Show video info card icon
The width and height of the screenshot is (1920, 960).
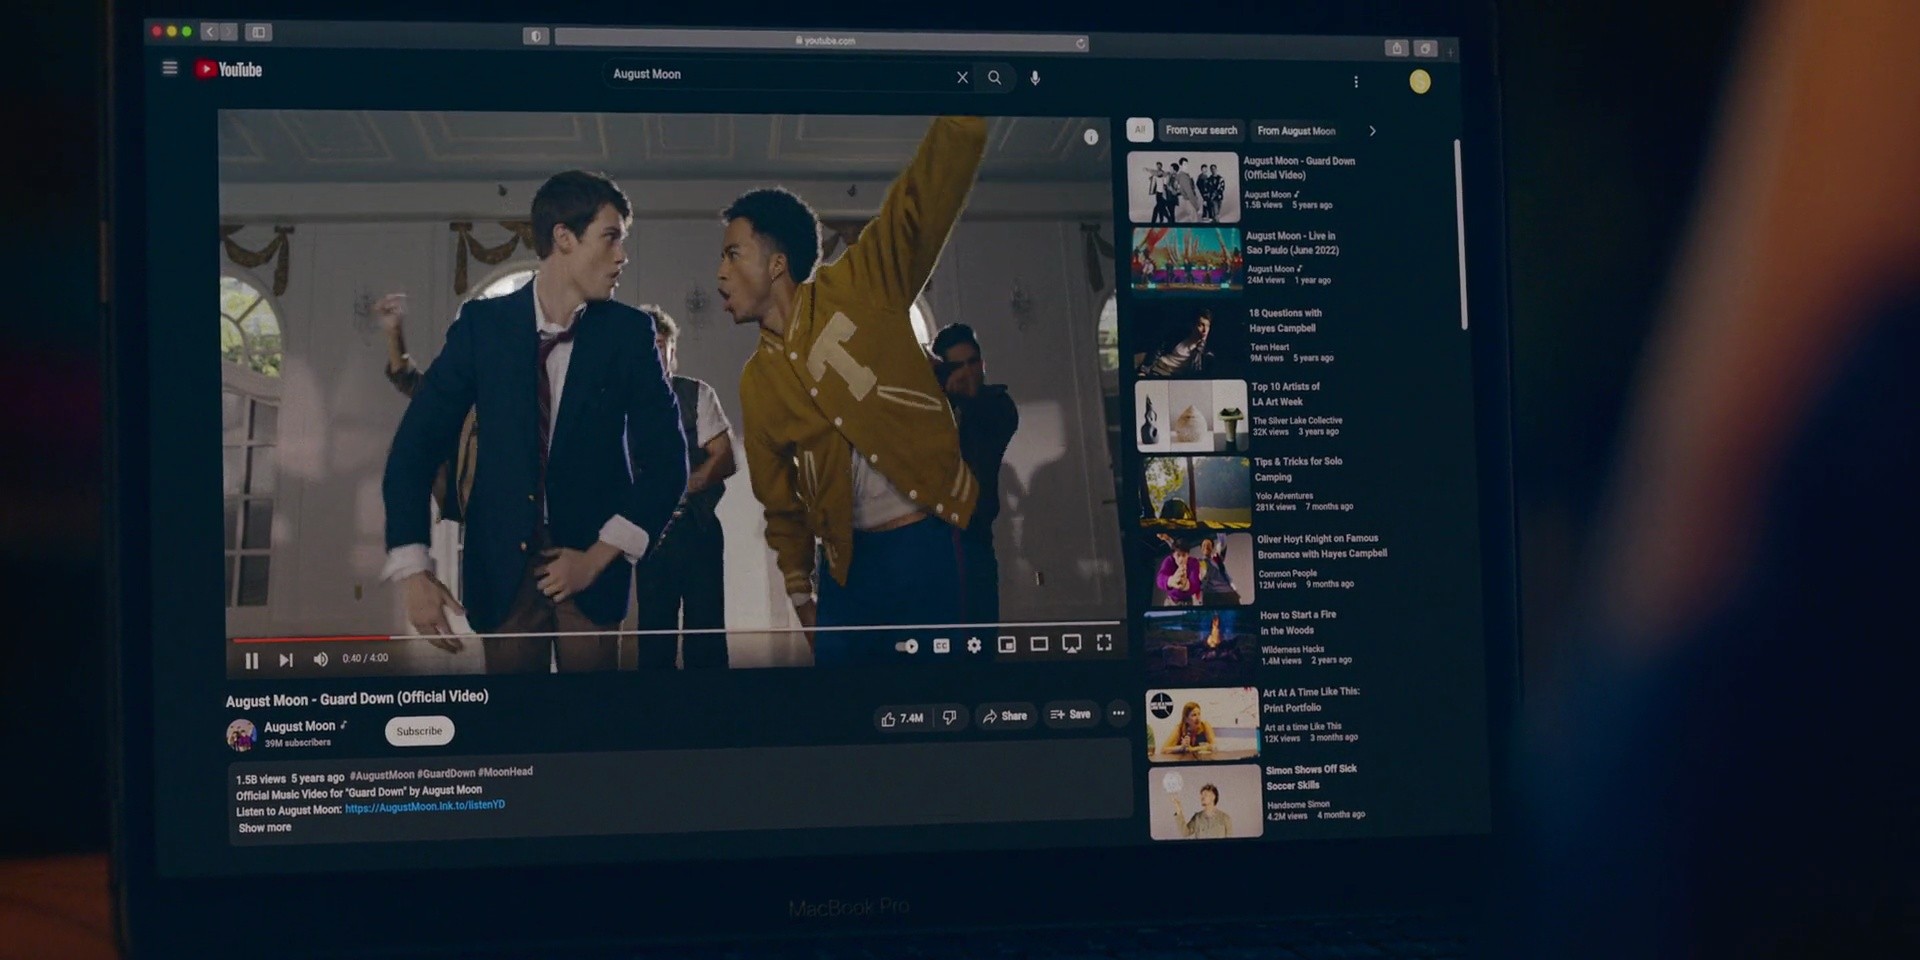pyautogui.click(x=1091, y=137)
